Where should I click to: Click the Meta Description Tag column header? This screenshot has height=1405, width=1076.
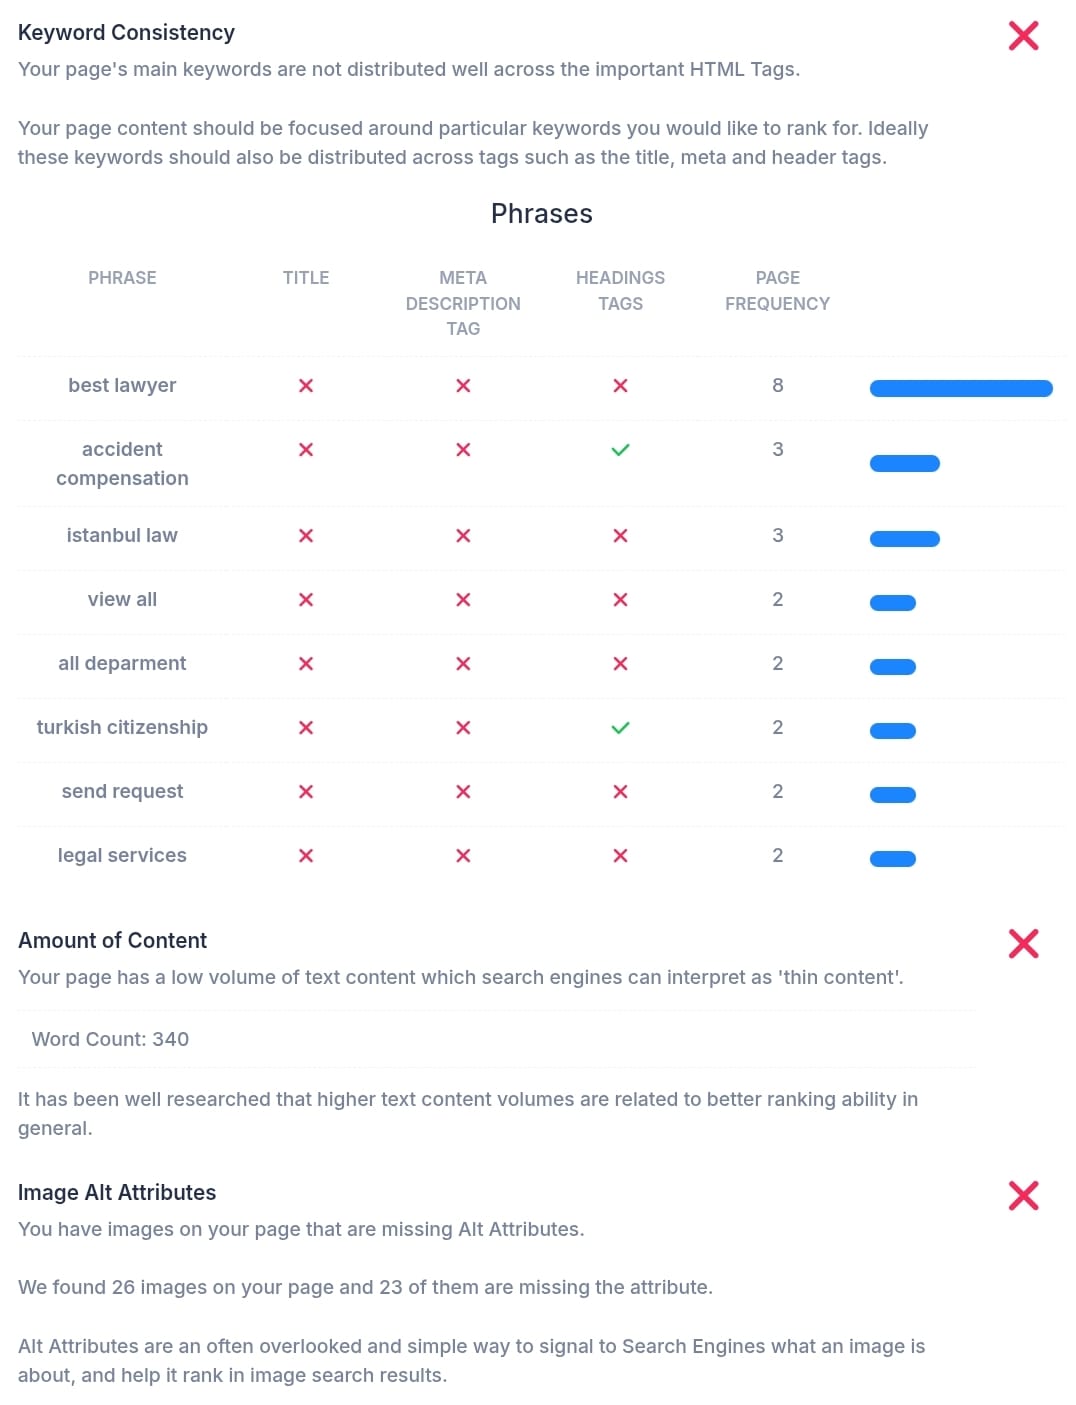pos(463,303)
